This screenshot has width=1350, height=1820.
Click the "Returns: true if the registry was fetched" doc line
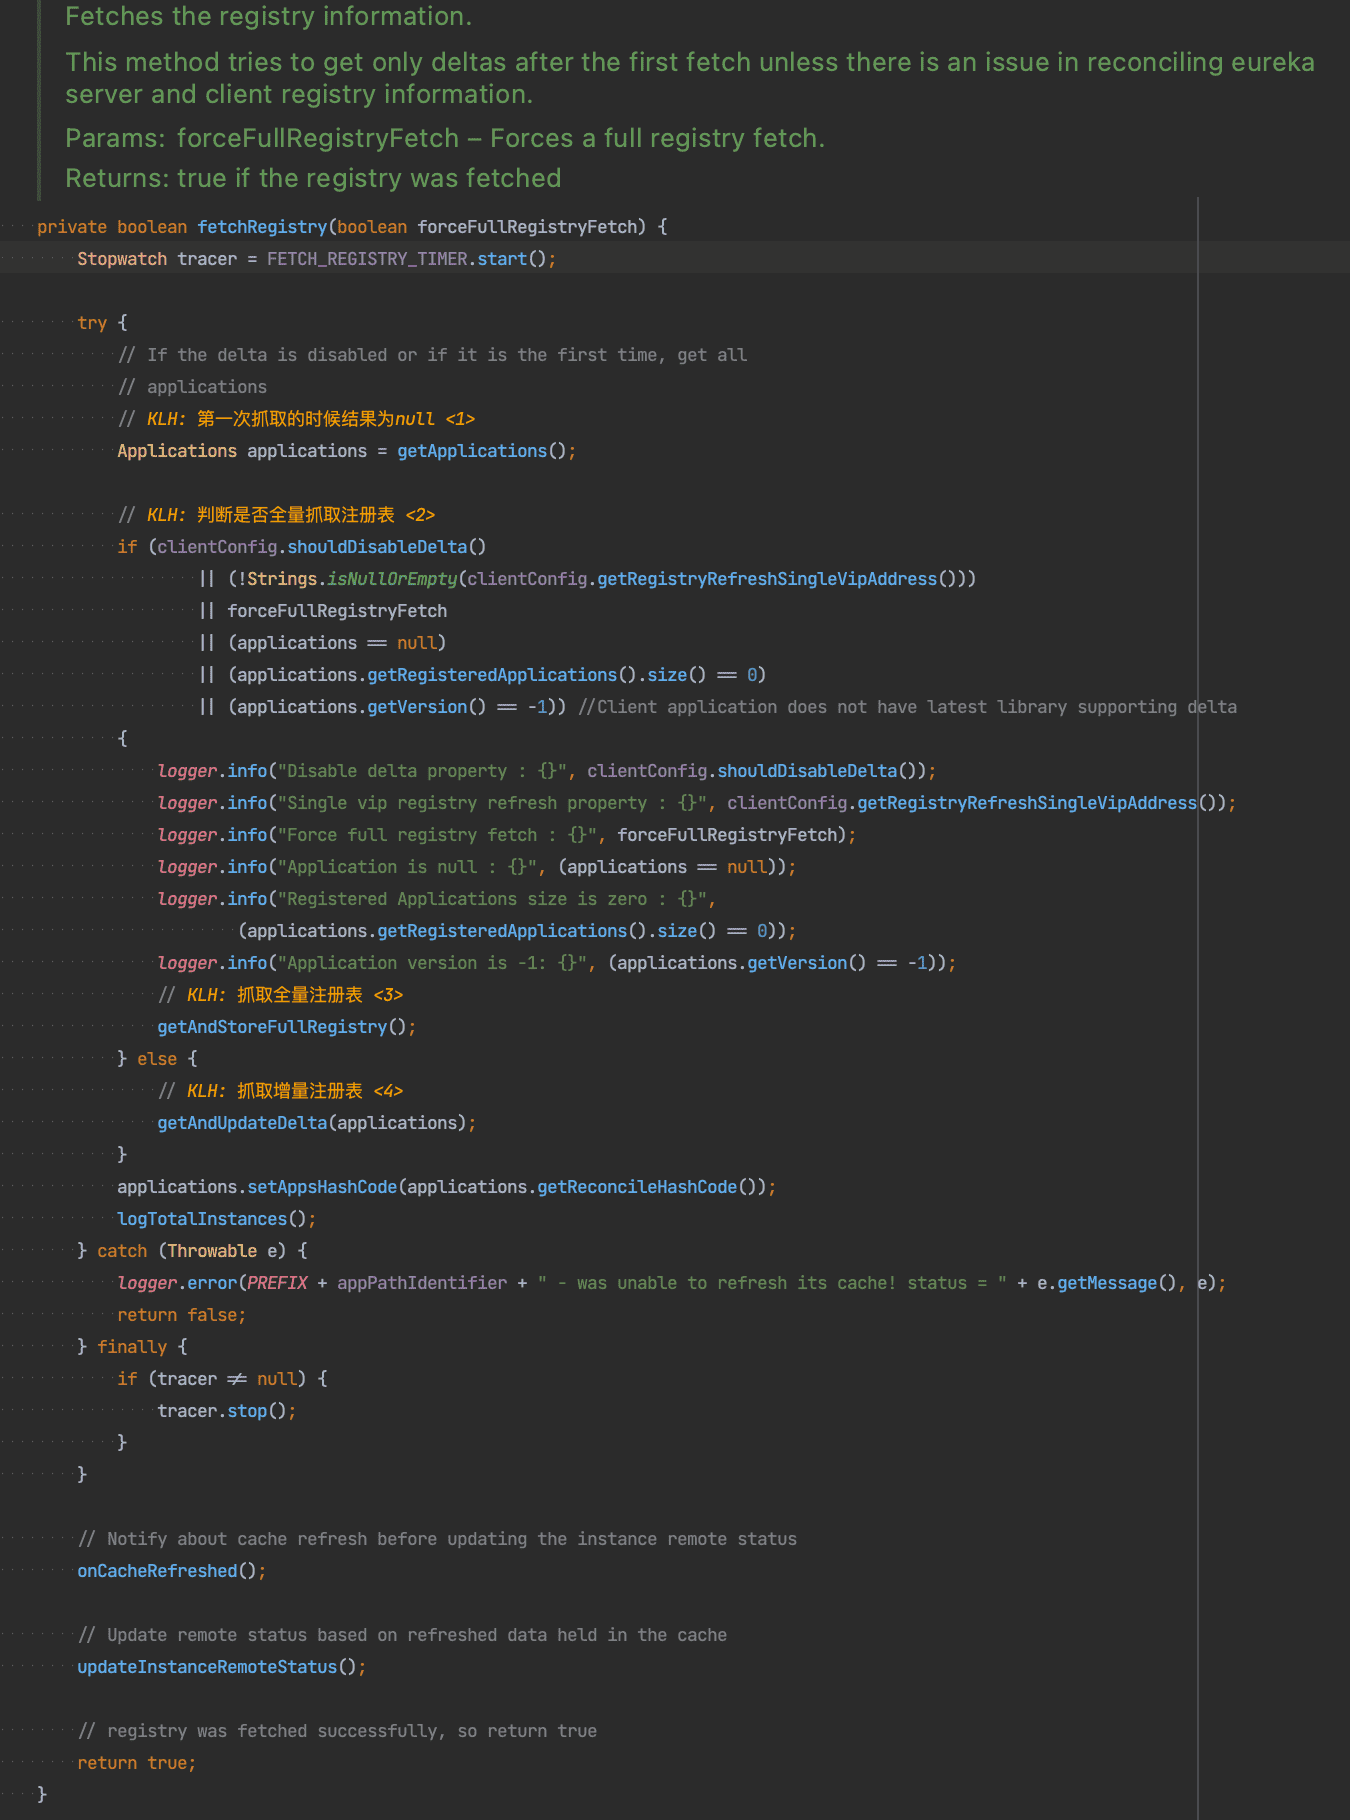[x=313, y=178]
